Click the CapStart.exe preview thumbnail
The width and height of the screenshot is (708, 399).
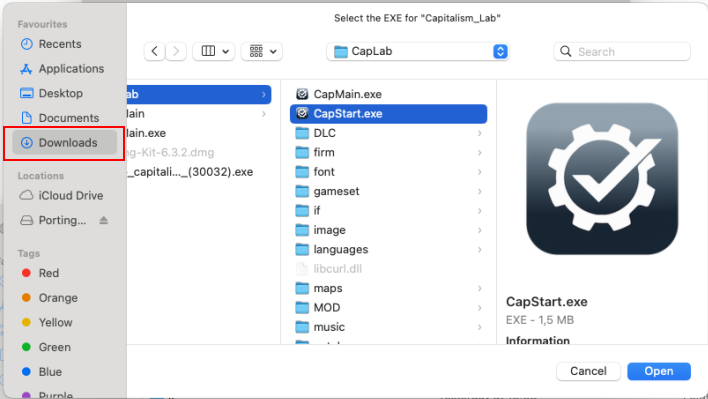coord(602,179)
